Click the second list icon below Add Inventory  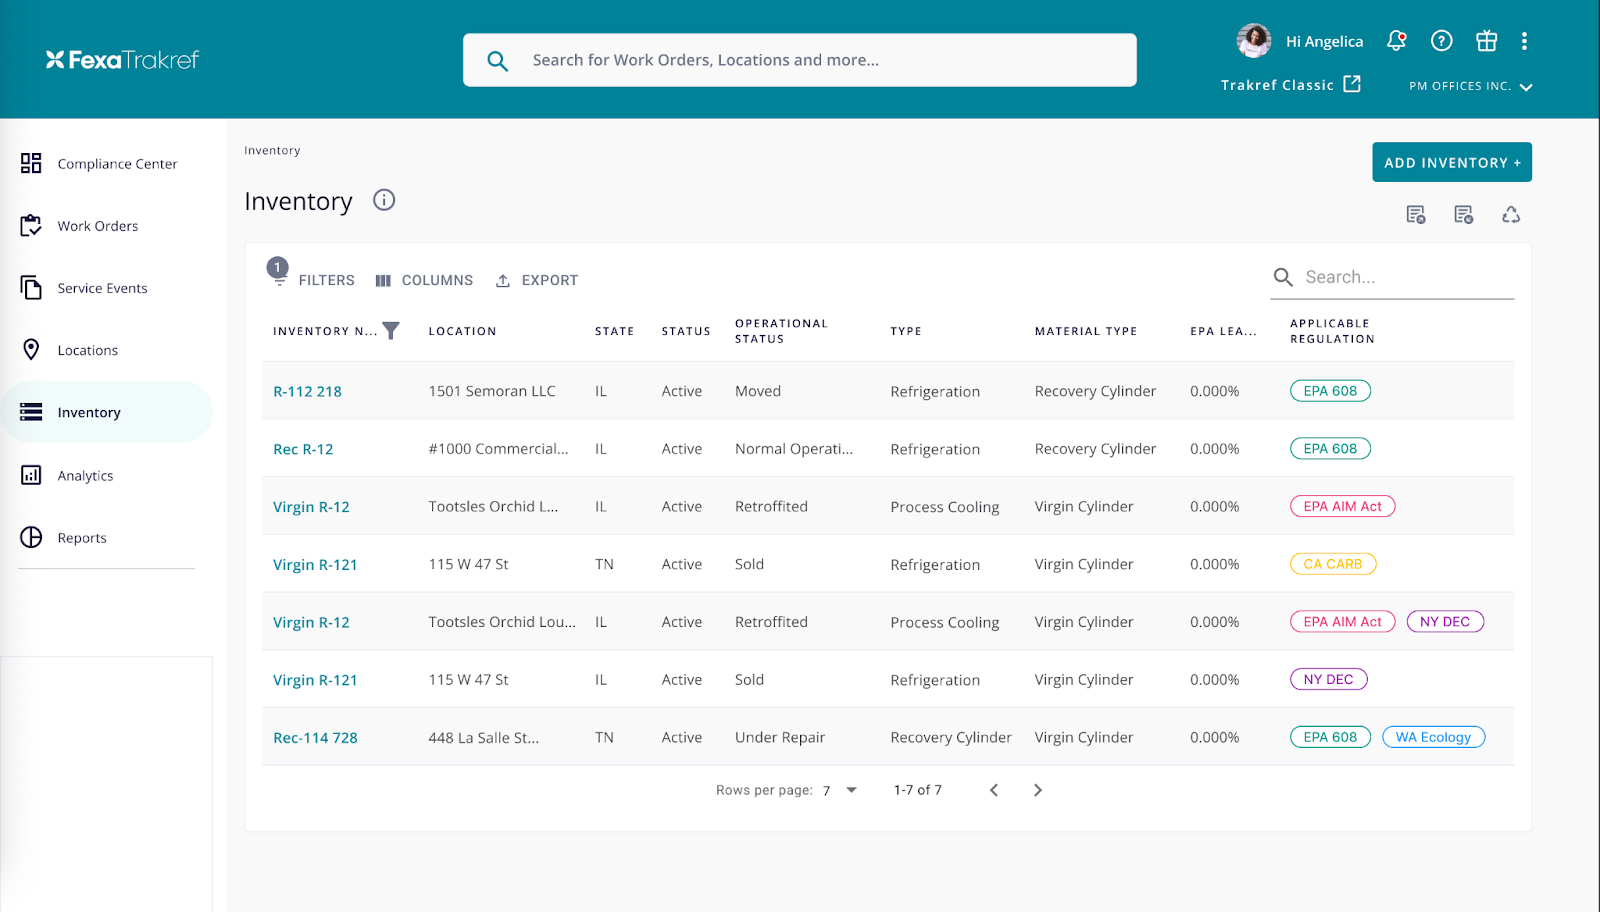click(1464, 215)
